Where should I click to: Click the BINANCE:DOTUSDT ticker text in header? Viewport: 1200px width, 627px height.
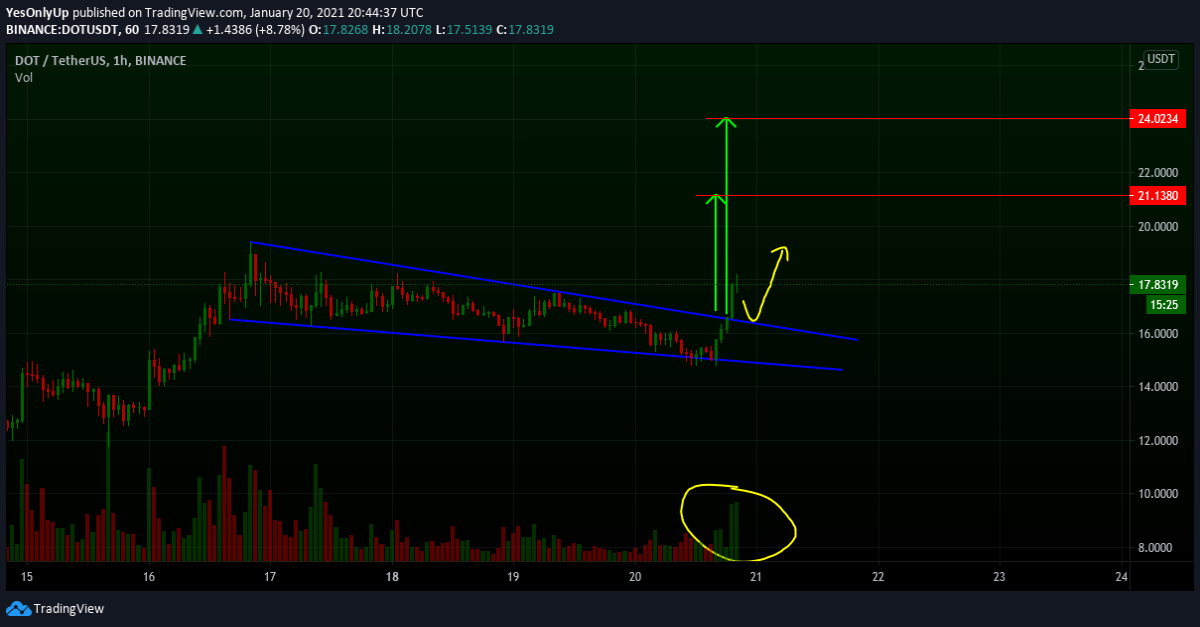pyautogui.click(x=62, y=29)
